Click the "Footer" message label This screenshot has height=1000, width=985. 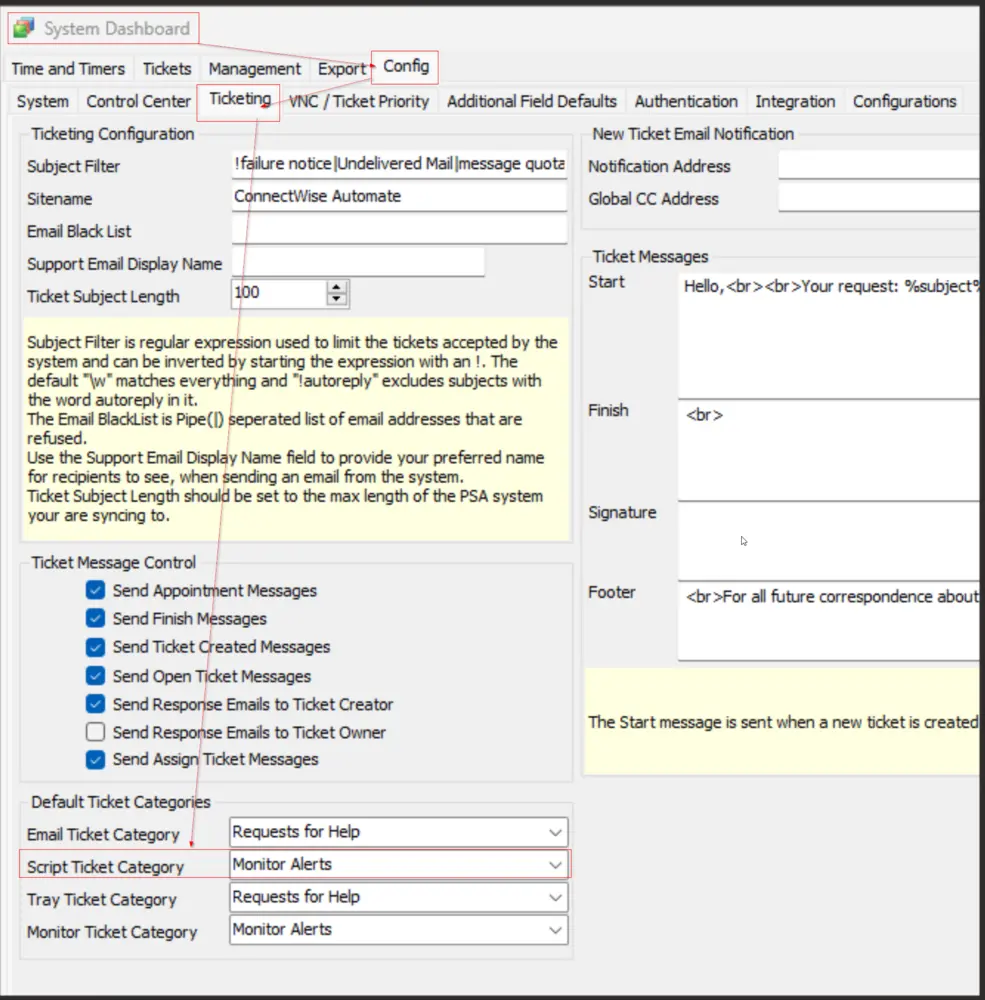pyautogui.click(x=612, y=592)
